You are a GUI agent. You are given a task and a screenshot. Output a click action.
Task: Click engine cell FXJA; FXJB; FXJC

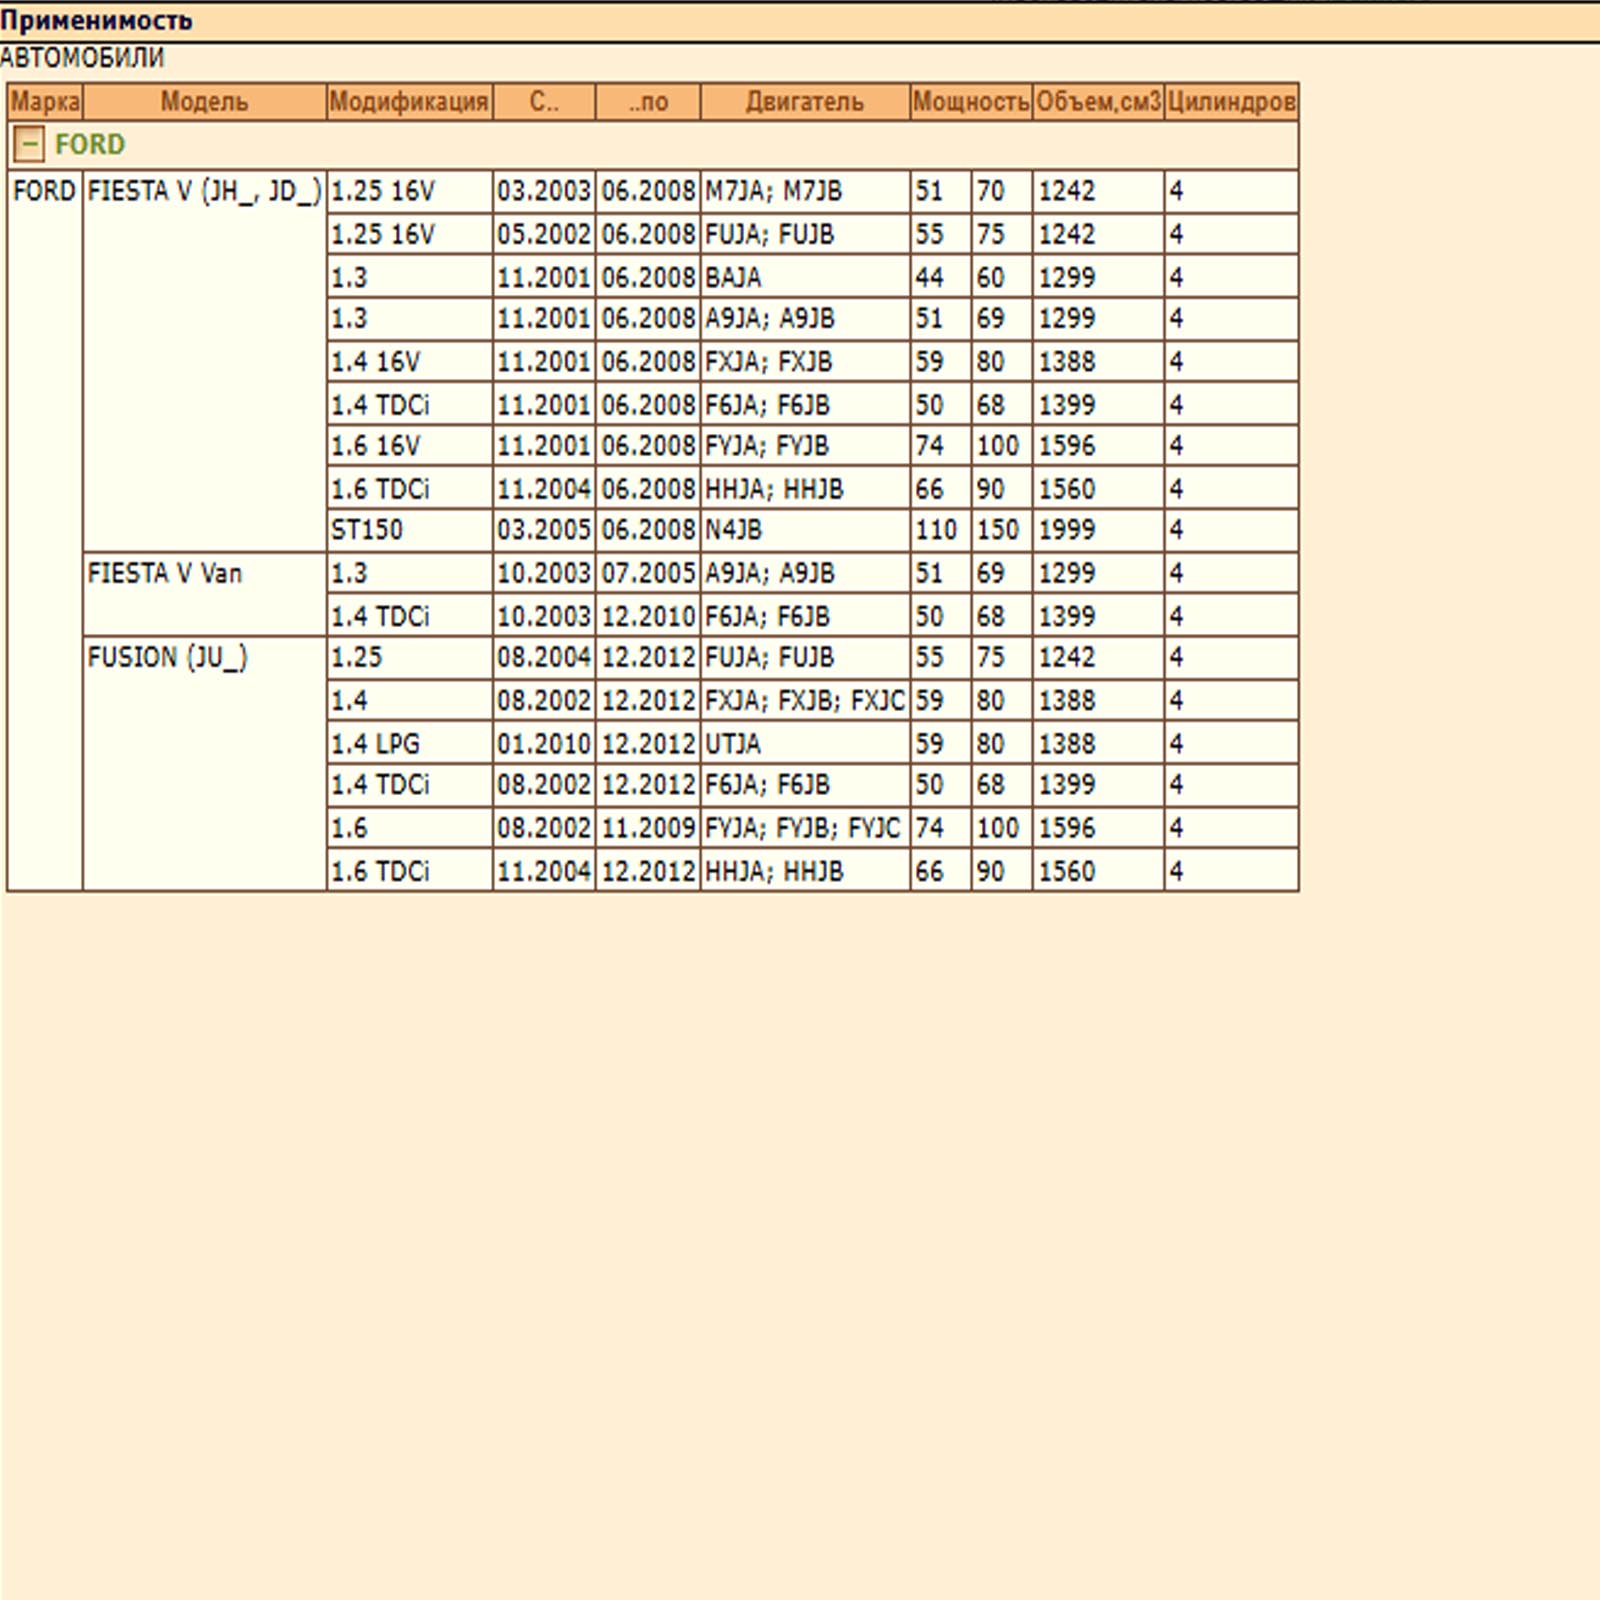pyautogui.click(x=804, y=701)
